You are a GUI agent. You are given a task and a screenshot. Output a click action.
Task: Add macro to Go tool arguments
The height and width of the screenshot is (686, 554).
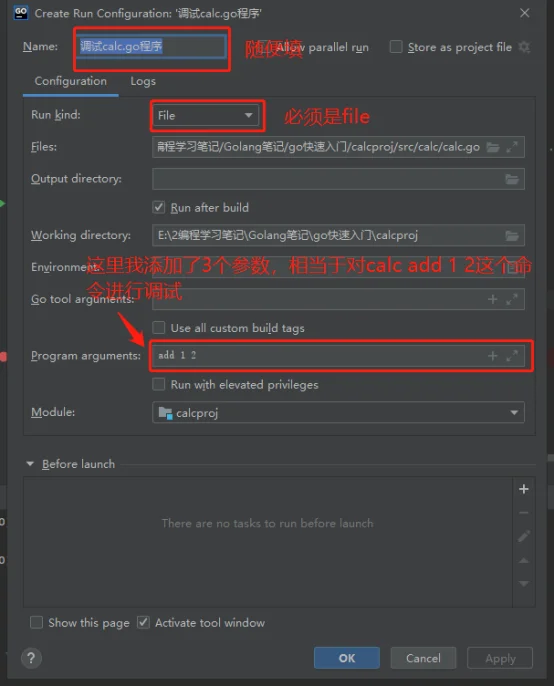pyautogui.click(x=493, y=299)
